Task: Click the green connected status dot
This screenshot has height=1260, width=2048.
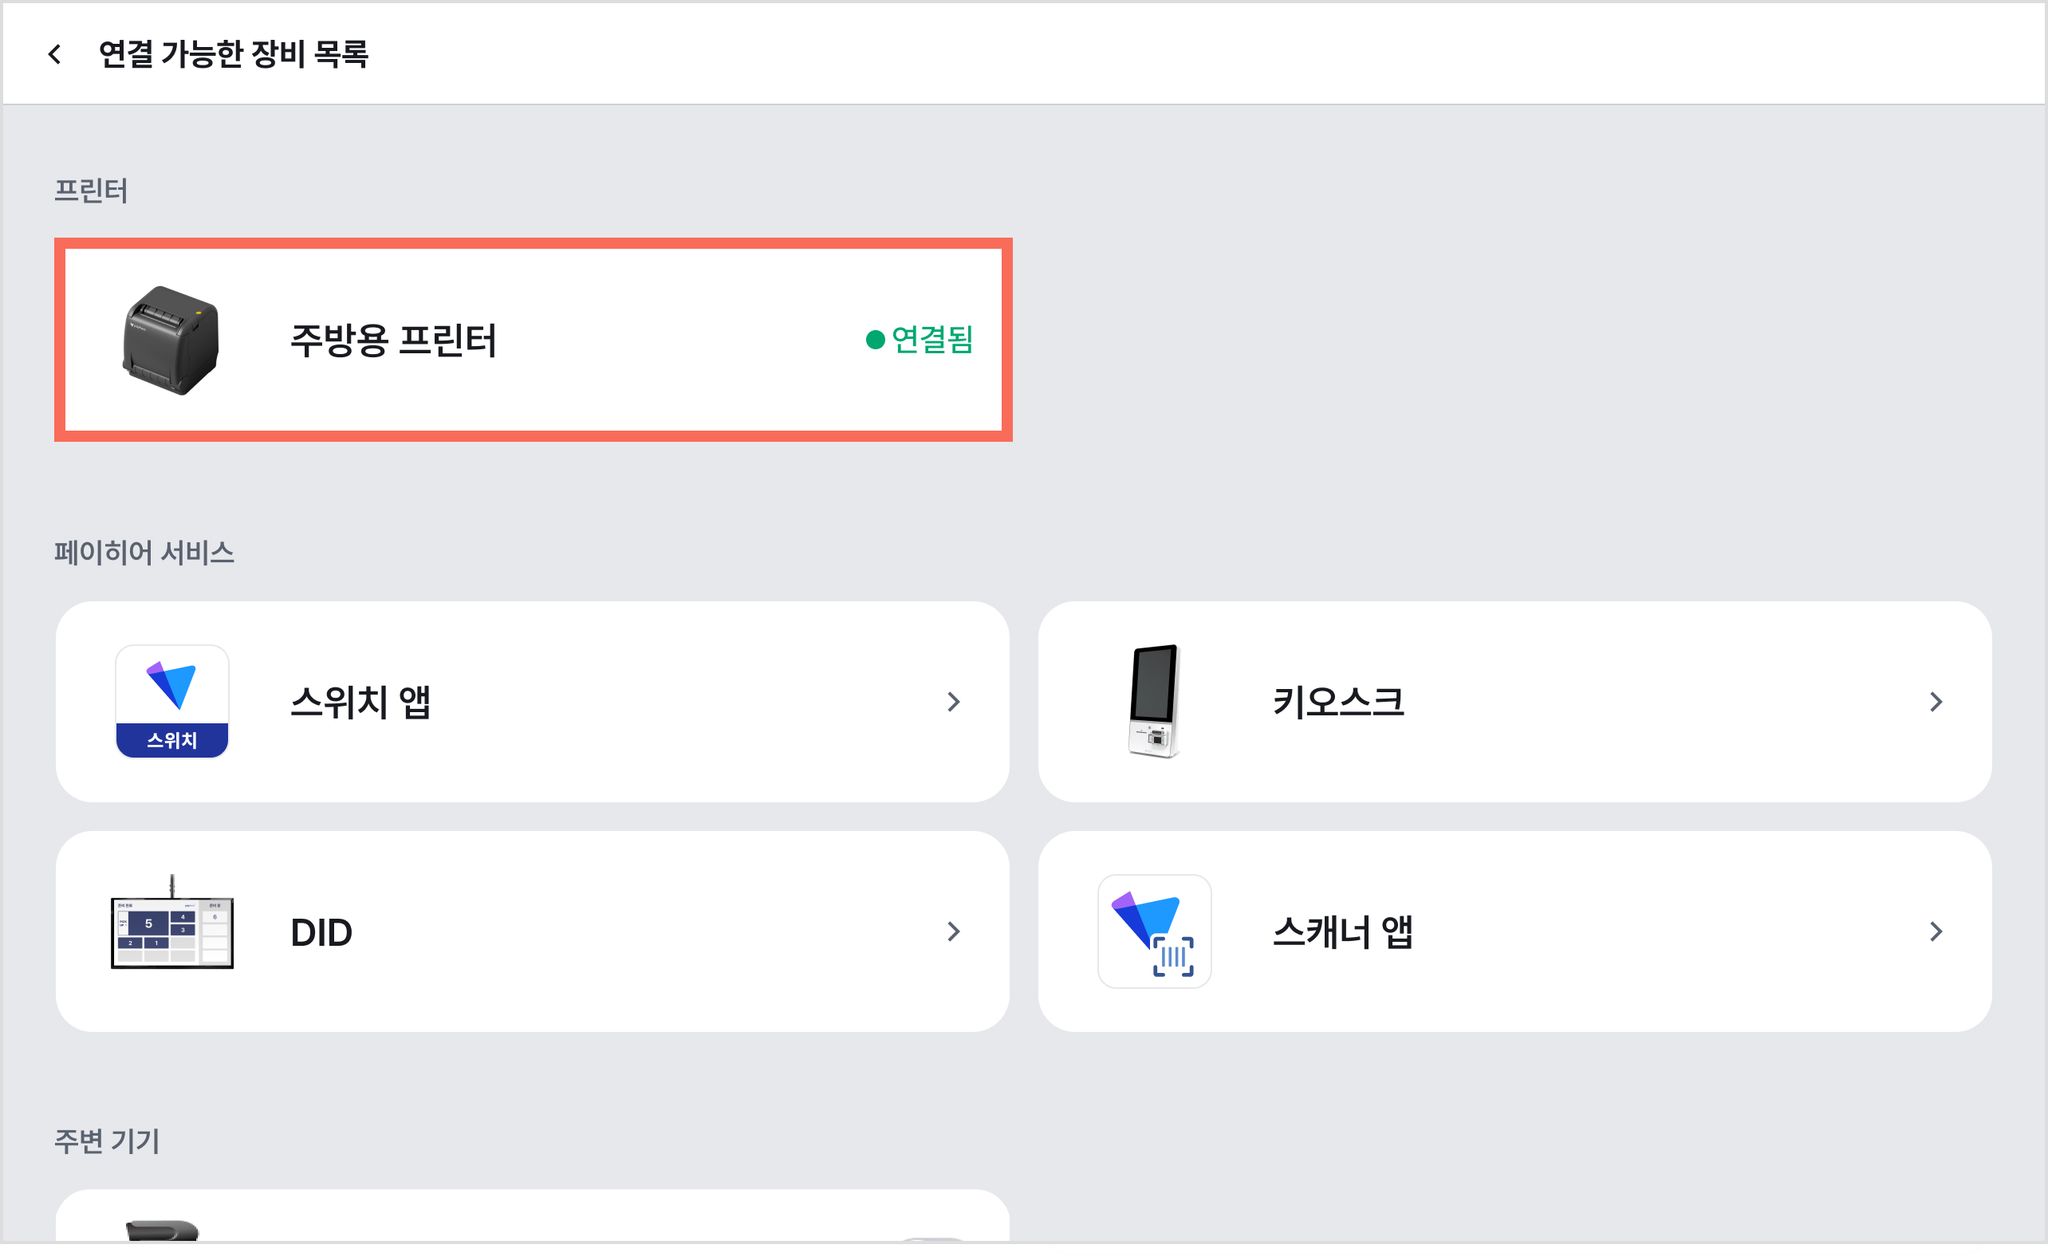Action: click(x=875, y=340)
